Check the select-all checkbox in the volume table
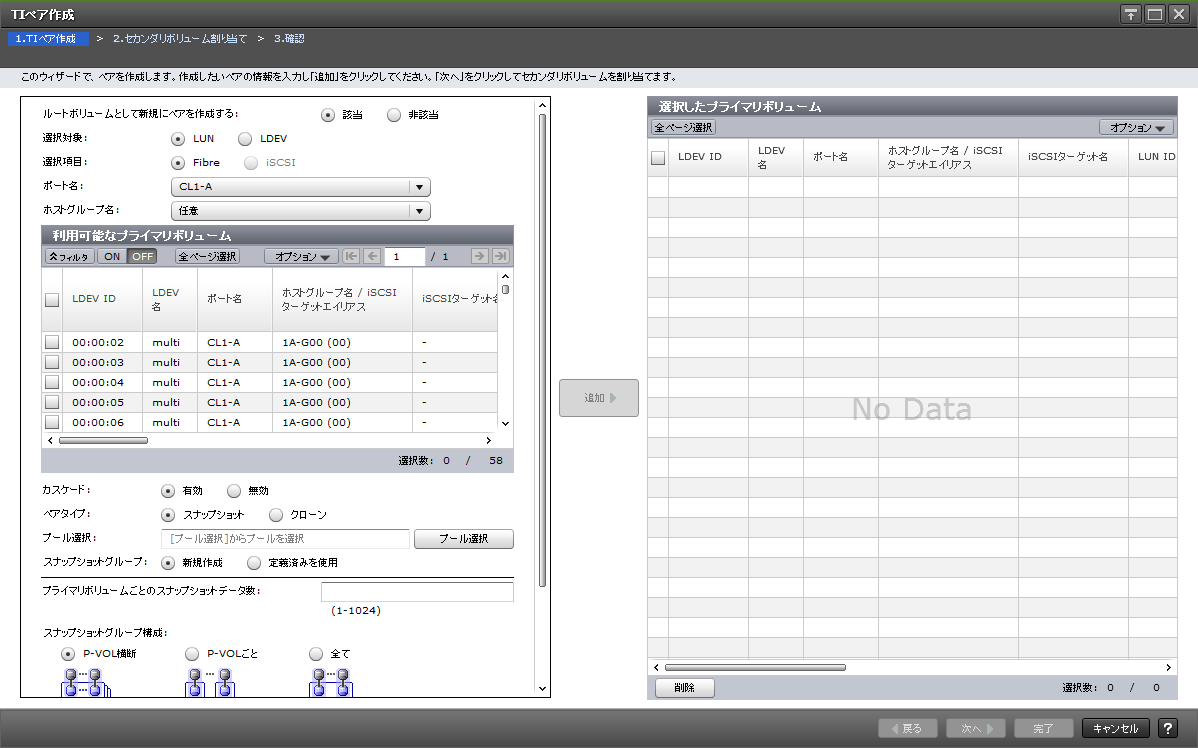 (51, 298)
